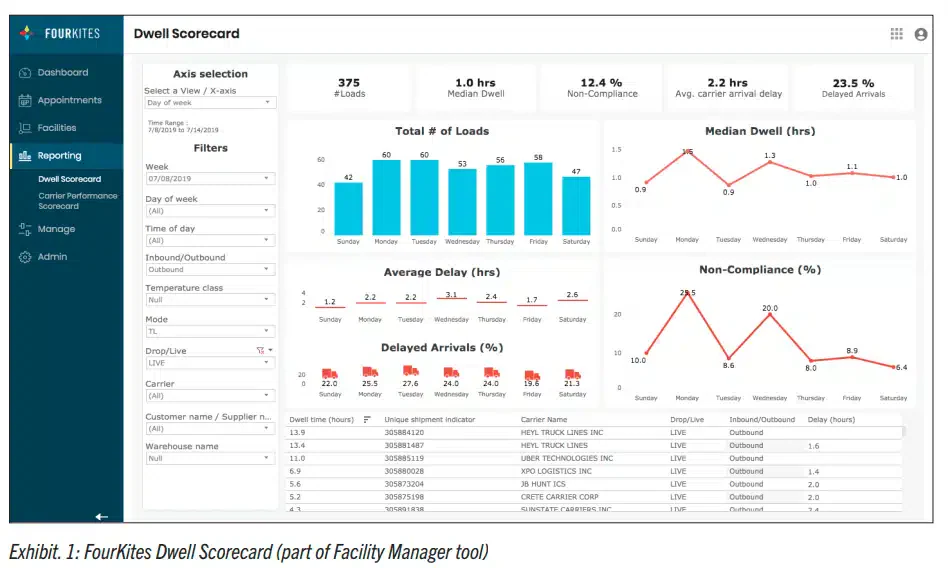Open the Select a View / X-axis dropdown
The width and height of the screenshot is (948, 568).
[210, 103]
